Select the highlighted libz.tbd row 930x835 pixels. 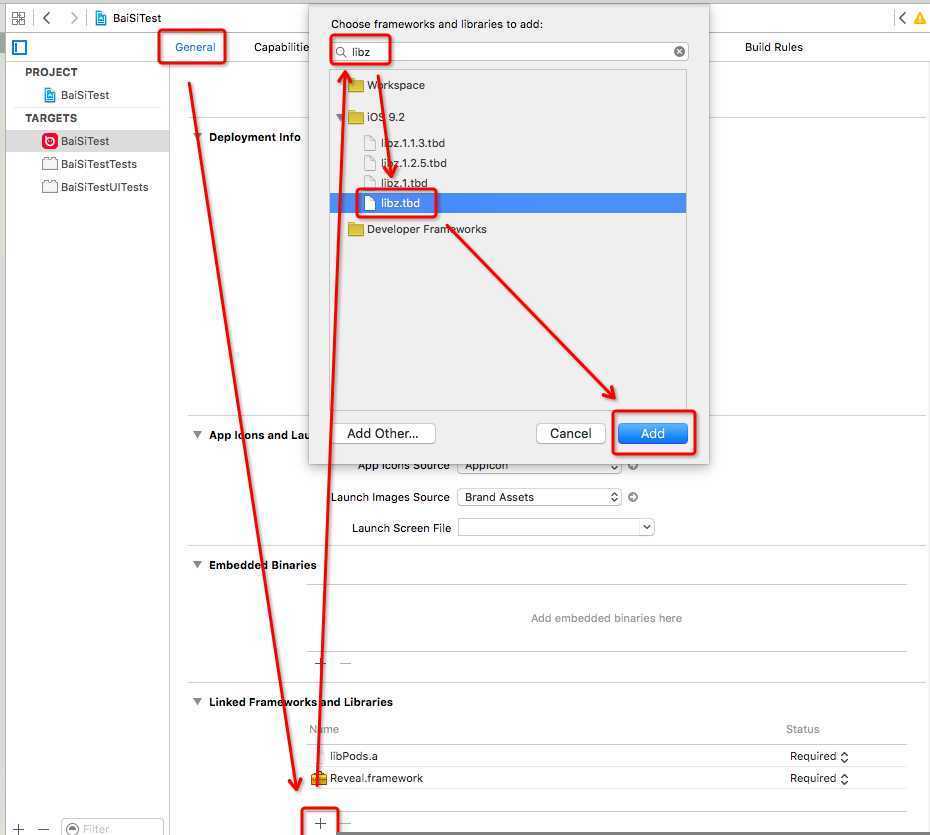pyautogui.click(x=508, y=203)
